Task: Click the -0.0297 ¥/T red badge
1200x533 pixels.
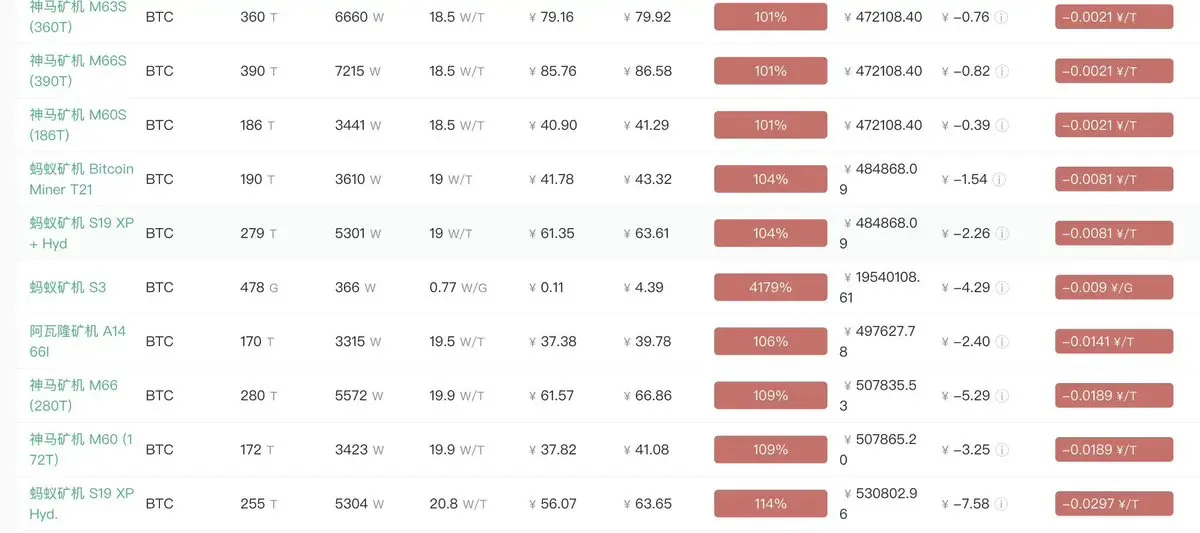Action: point(1114,503)
